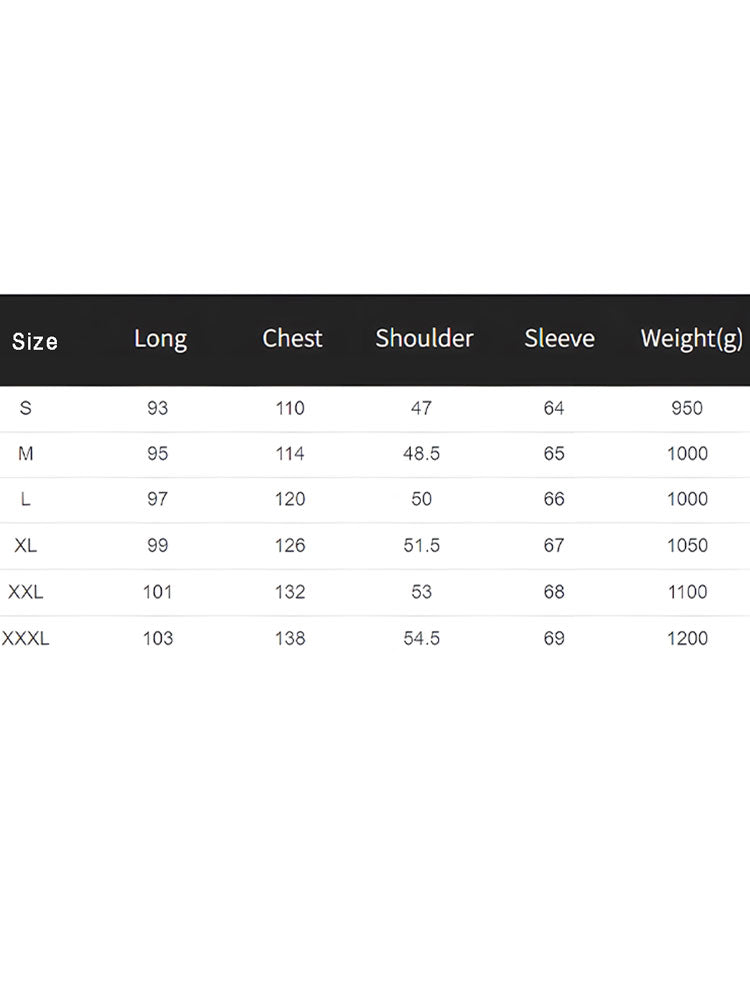
Task: Click the Weight(g) column header
Action: pyautogui.click(x=691, y=339)
